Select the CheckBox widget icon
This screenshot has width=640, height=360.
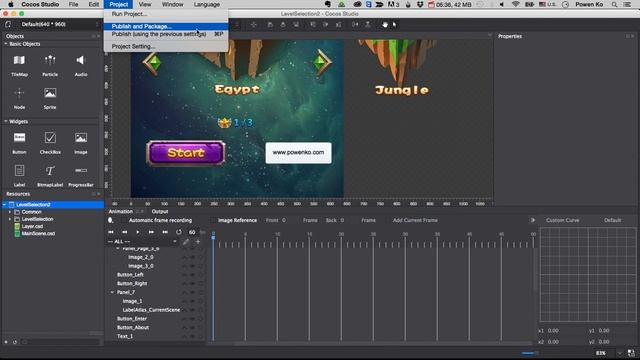pyautogui.click(x=50, y=138)
